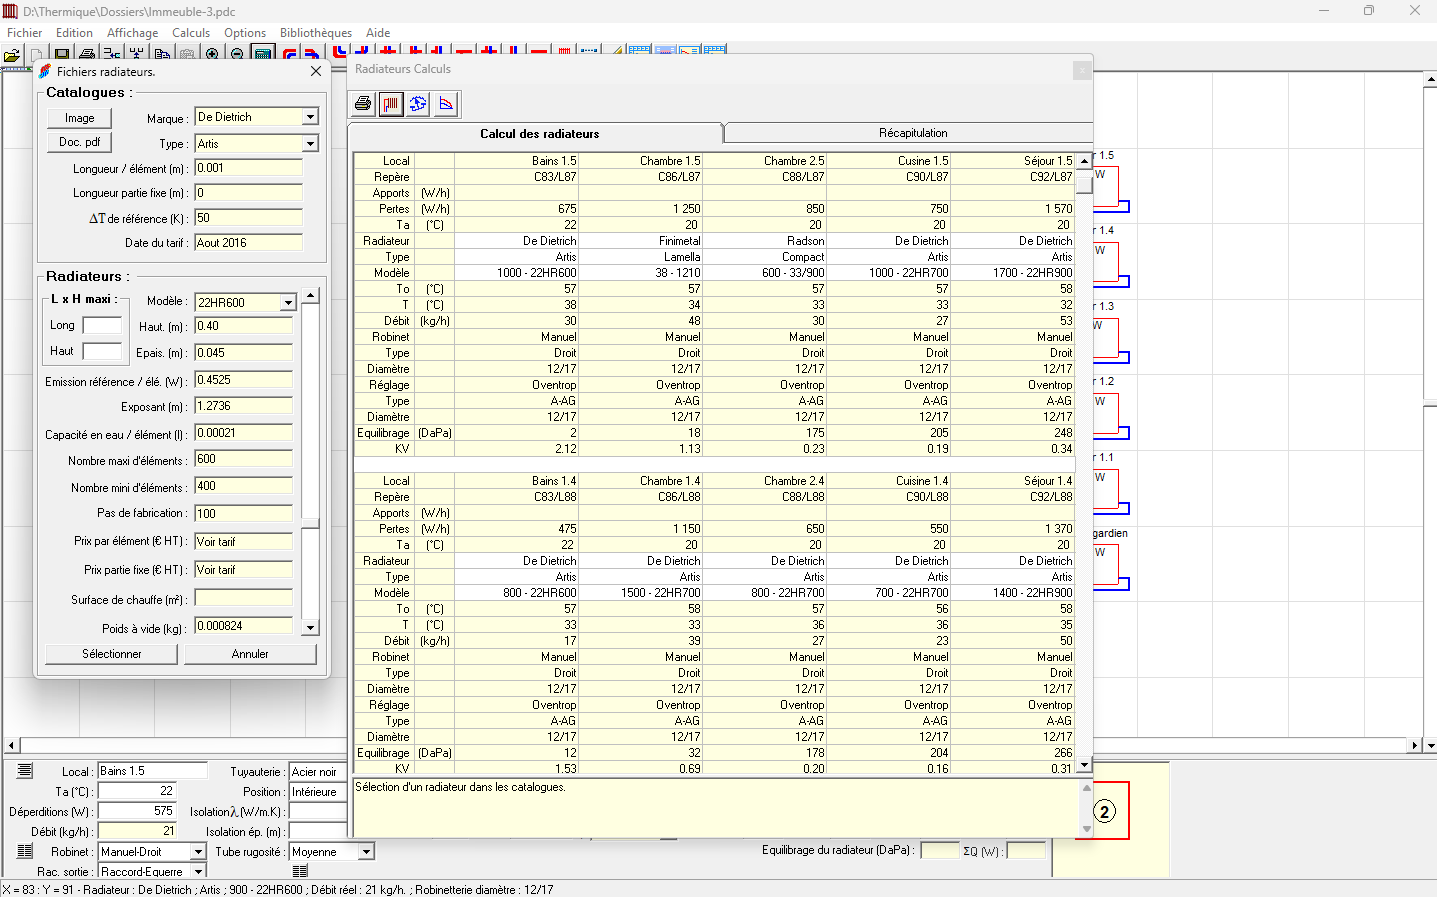The width and height of the screenshot is (1437, 897).
Task: Switch to the Récapitulation tab
Action: point(912,133)
